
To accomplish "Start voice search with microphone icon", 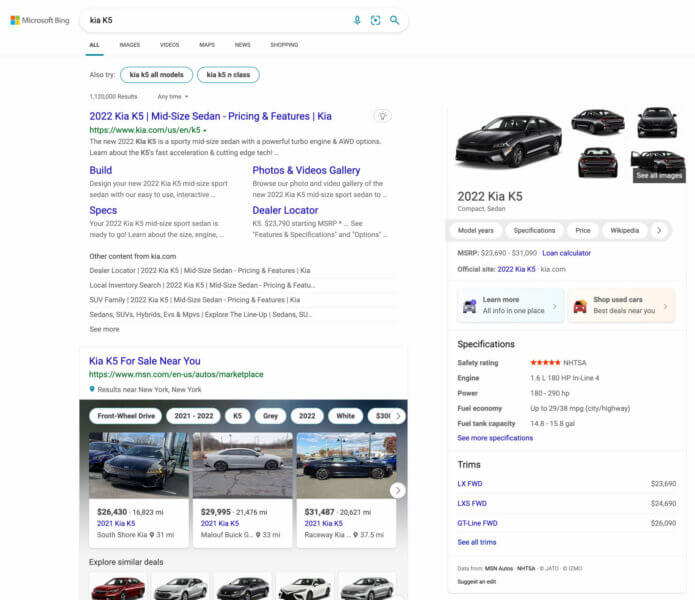I will [x=357, y=20].
